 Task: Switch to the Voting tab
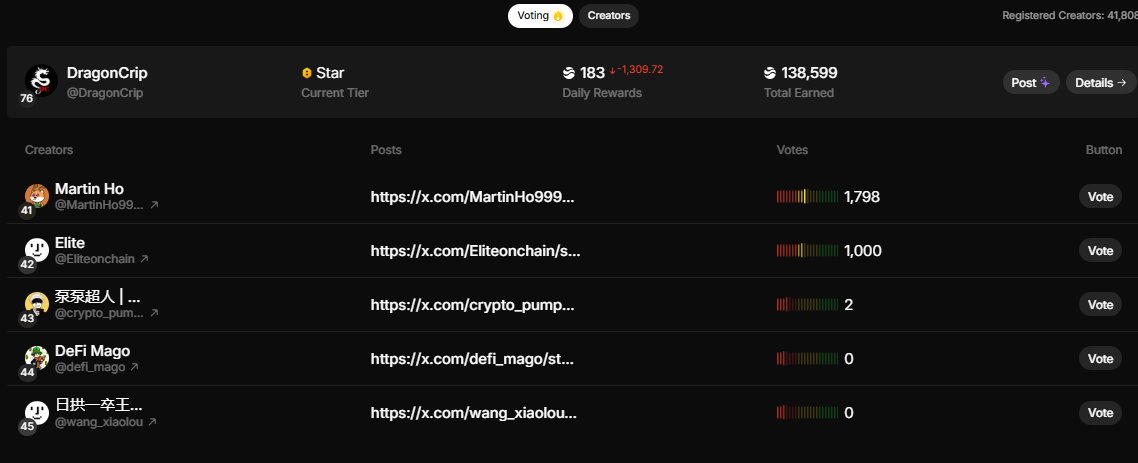pyautogui.click(x=540, y=16)
